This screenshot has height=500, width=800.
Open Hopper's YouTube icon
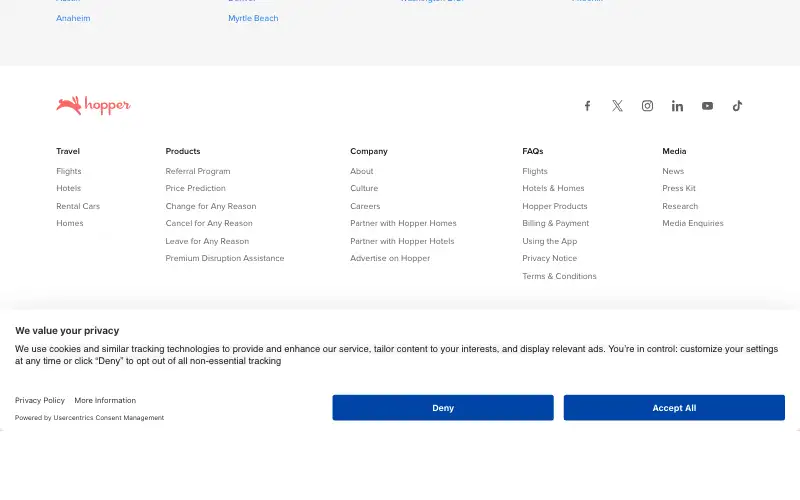(x=707, y=106)
